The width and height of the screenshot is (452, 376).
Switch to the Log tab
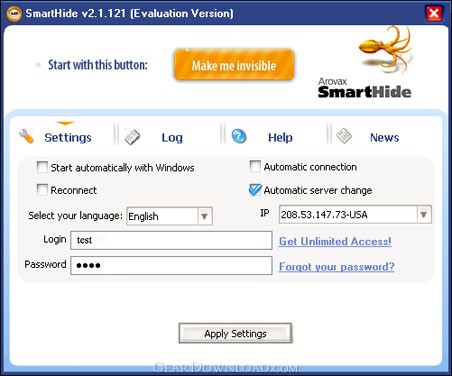(172, 138)
